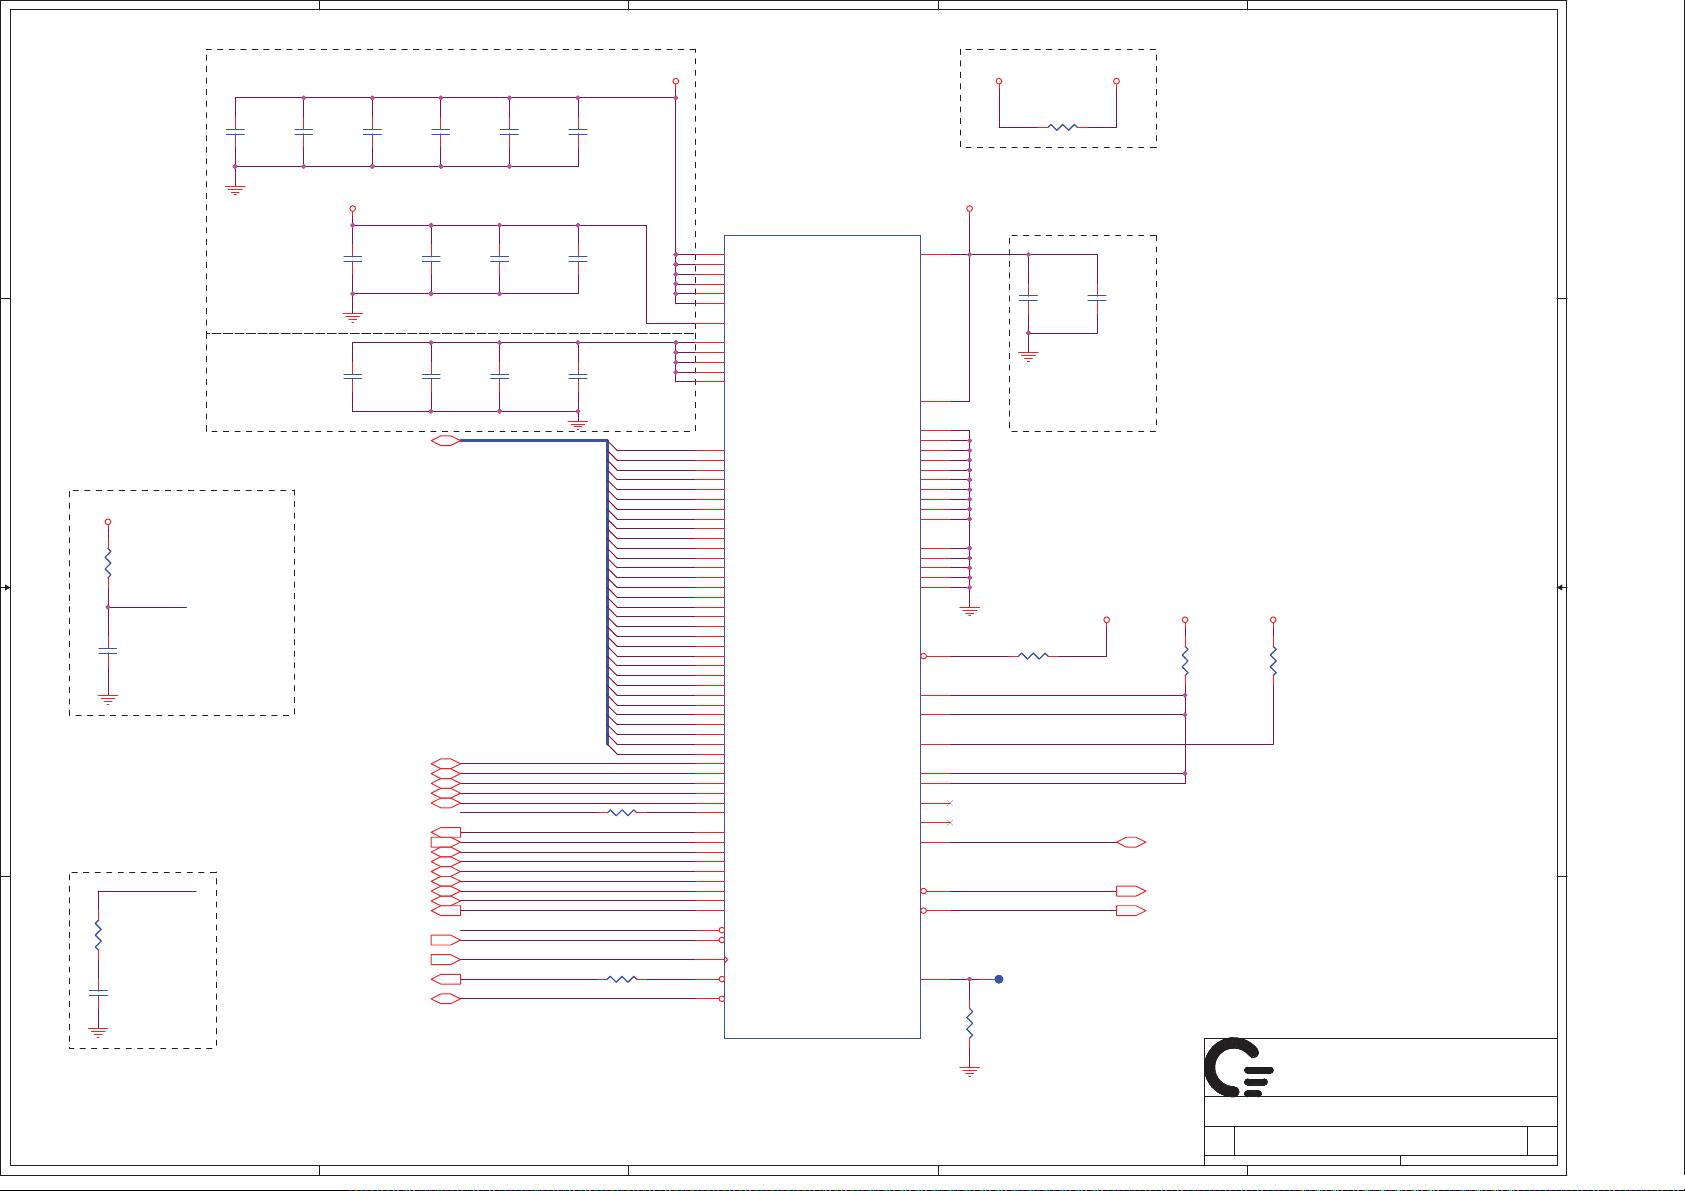Click the bus port symbol feeding the thick blue bus
Viewport: 1685px width, 1191px height.
pos(446,441)
